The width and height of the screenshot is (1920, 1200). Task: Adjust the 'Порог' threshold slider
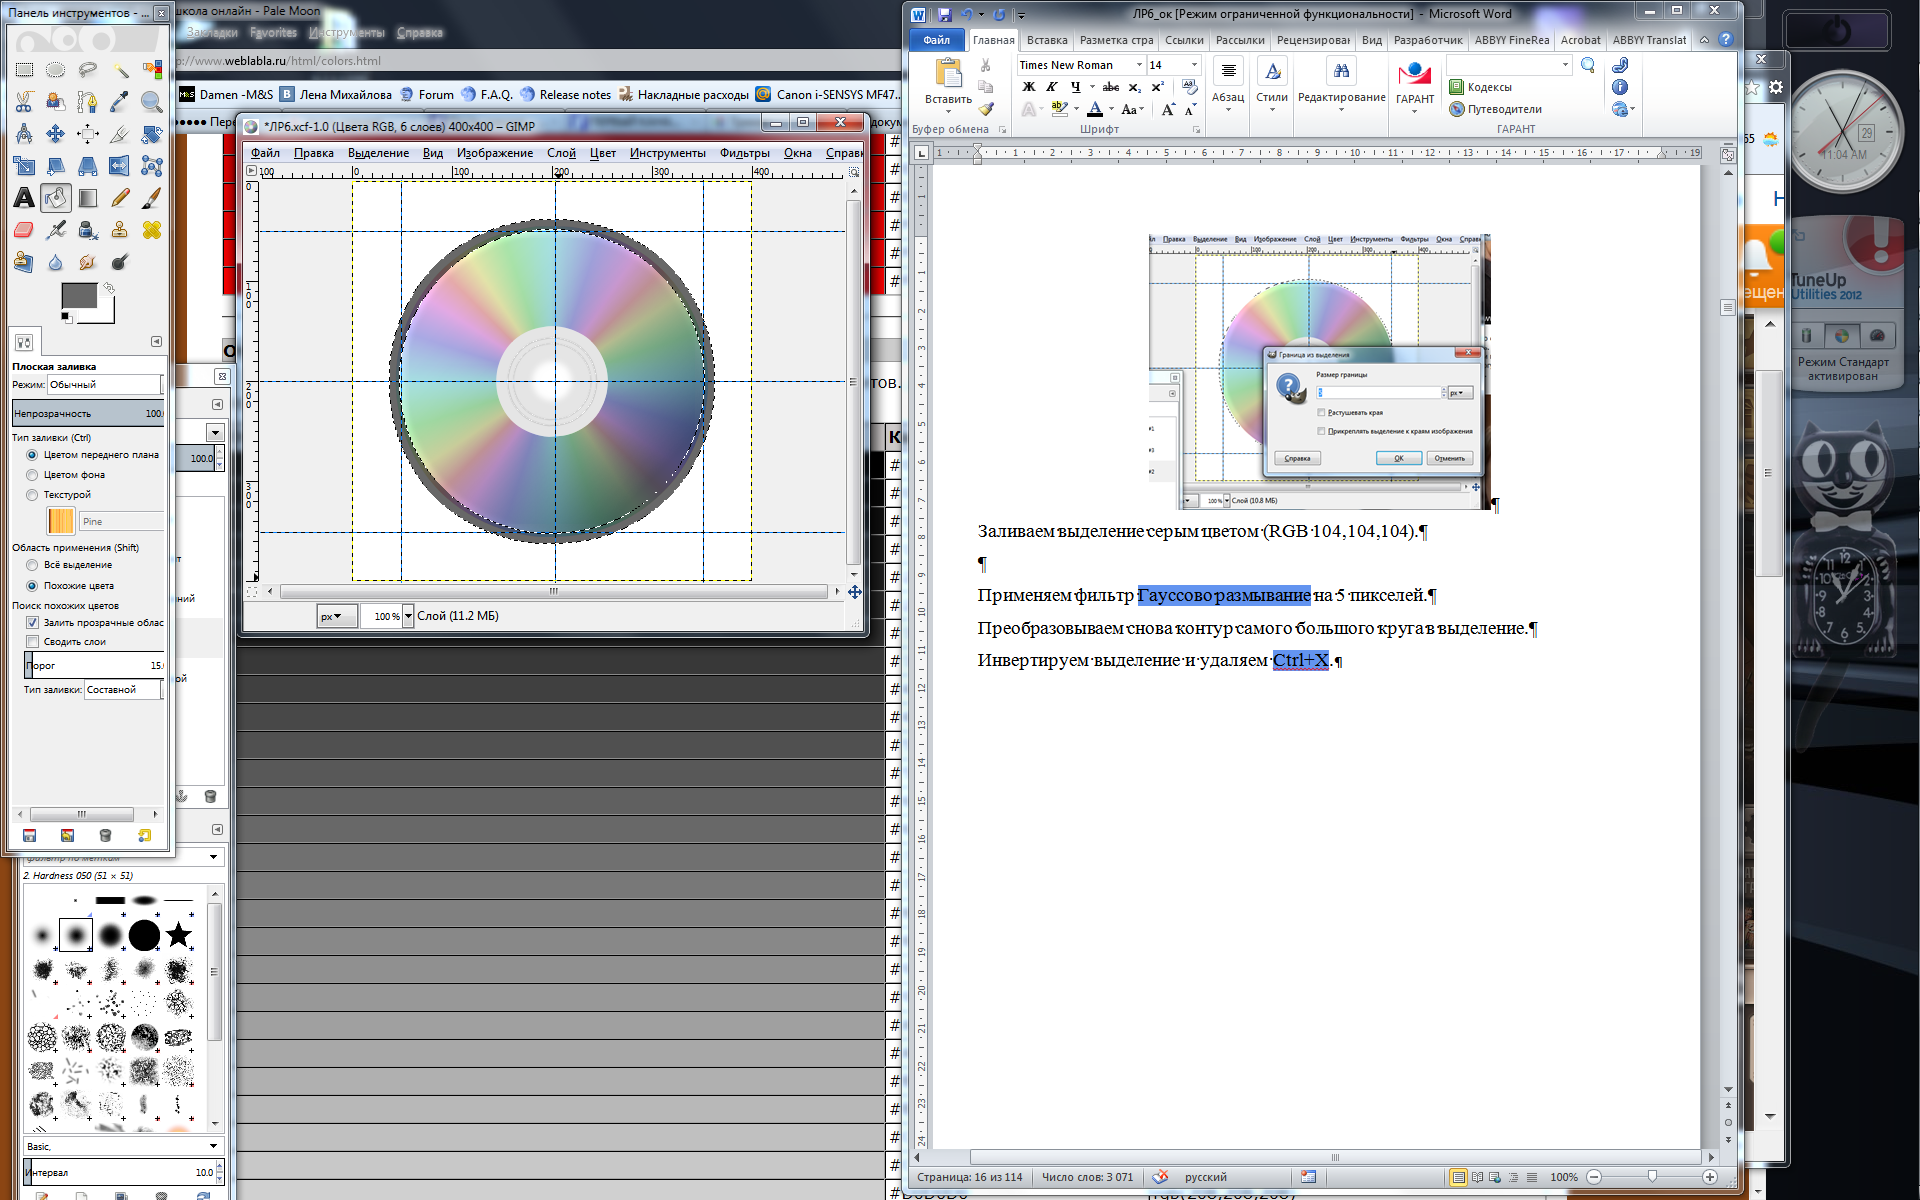(94, 665)
